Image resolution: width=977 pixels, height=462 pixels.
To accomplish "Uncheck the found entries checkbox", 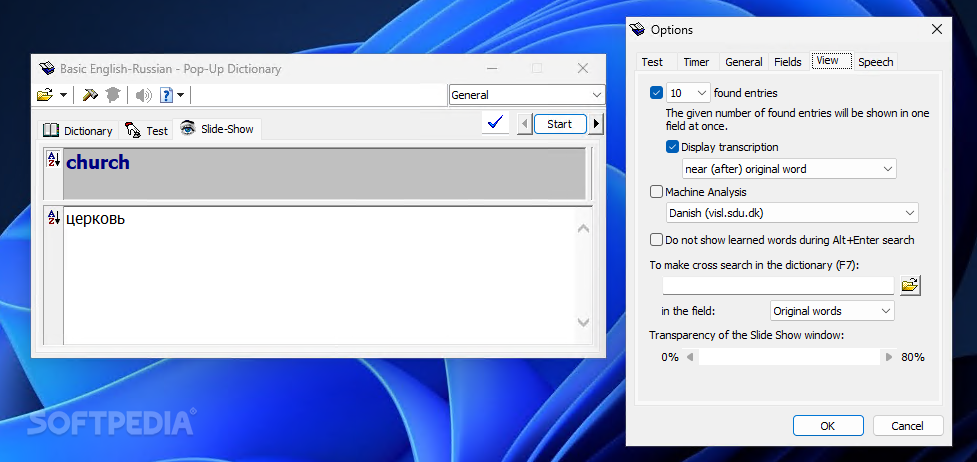I will (656, 93).
